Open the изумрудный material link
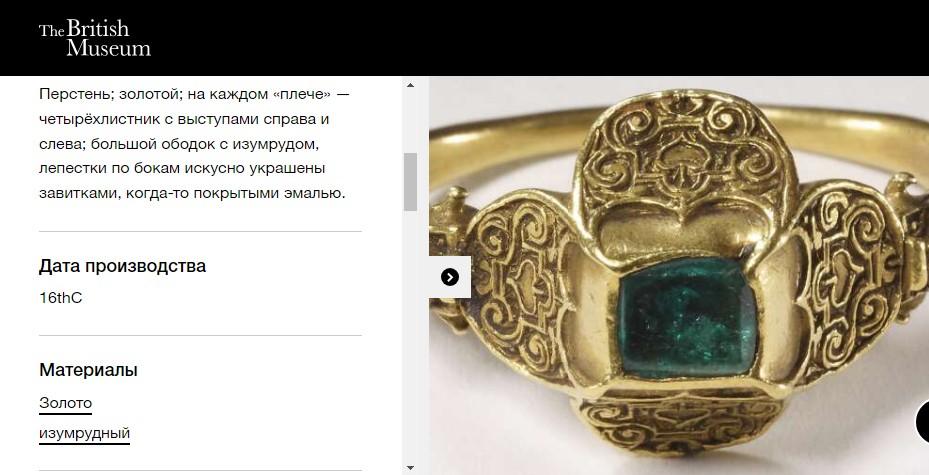The height and width of the screenshot is (475, 929). coord(84,434)
